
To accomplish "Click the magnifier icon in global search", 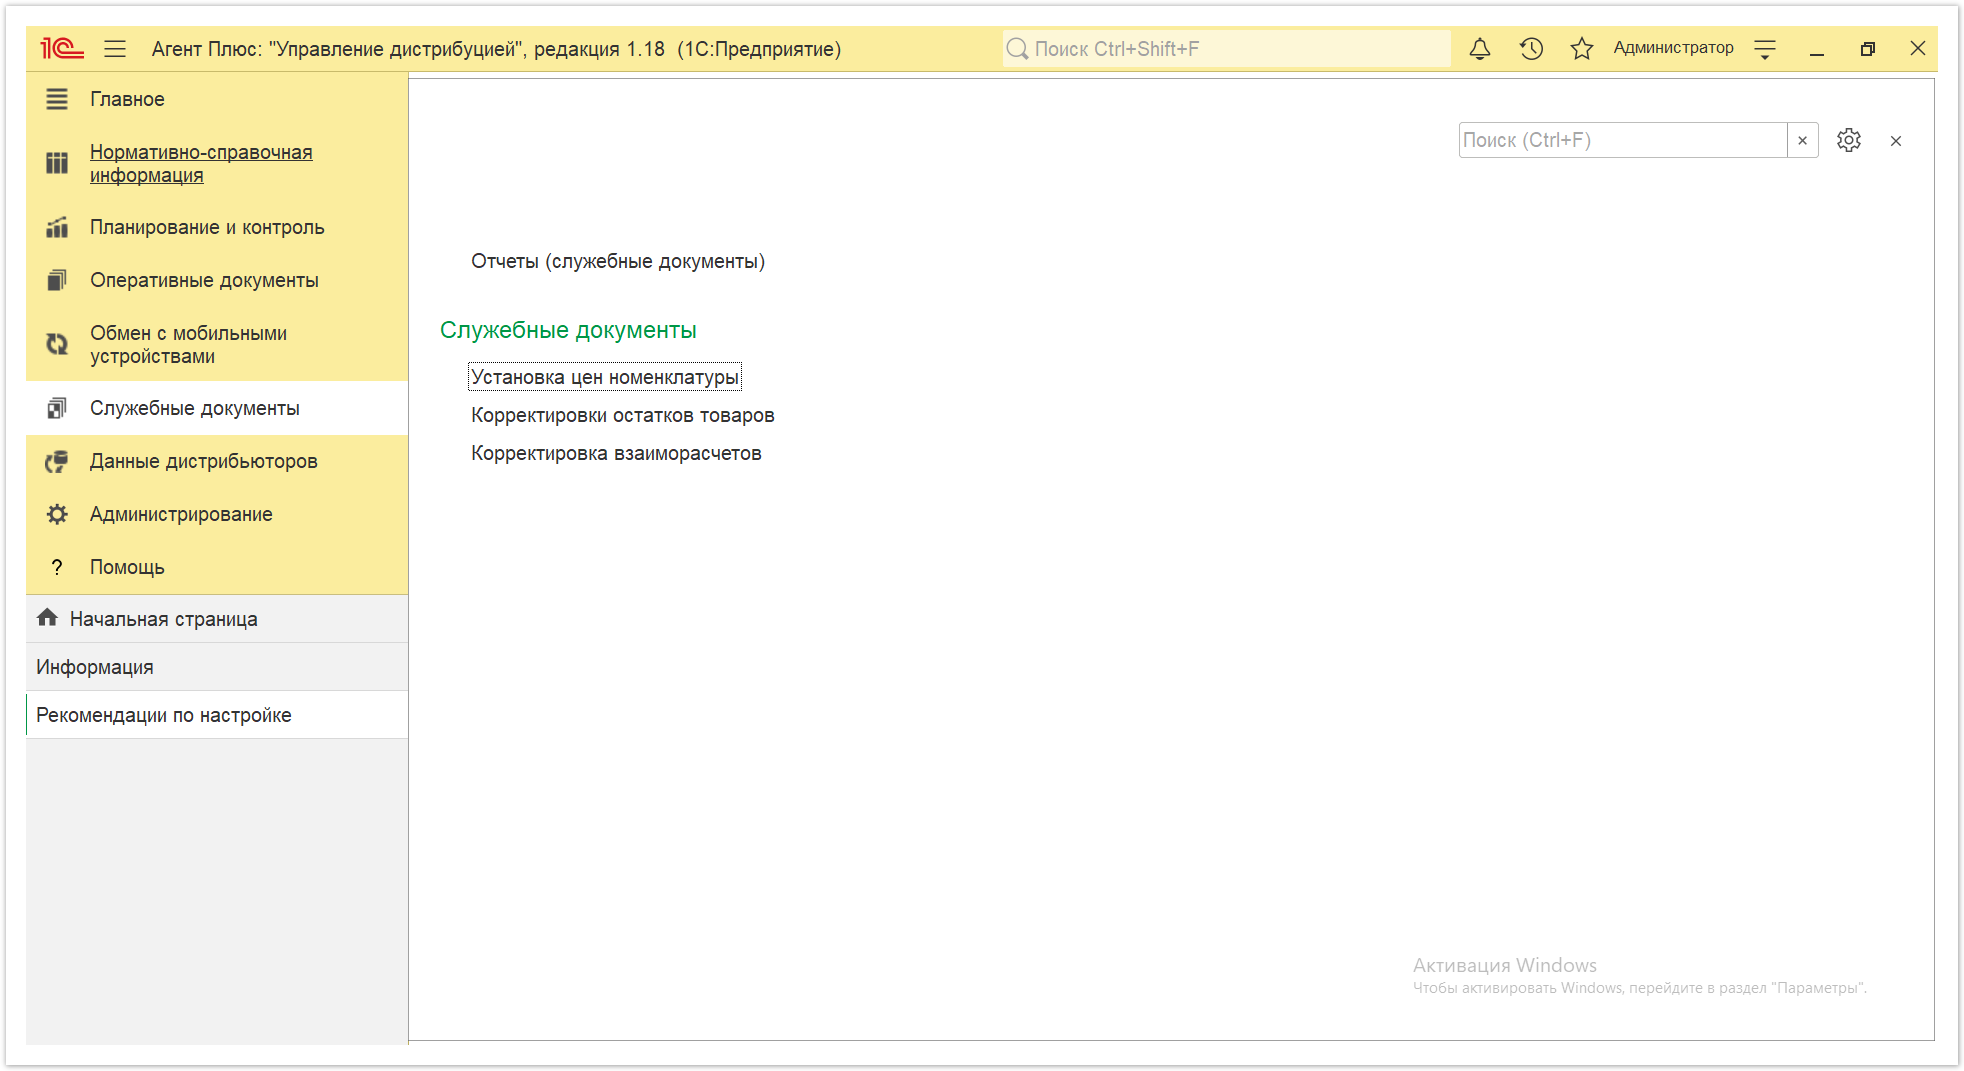I will [1017, 49].
